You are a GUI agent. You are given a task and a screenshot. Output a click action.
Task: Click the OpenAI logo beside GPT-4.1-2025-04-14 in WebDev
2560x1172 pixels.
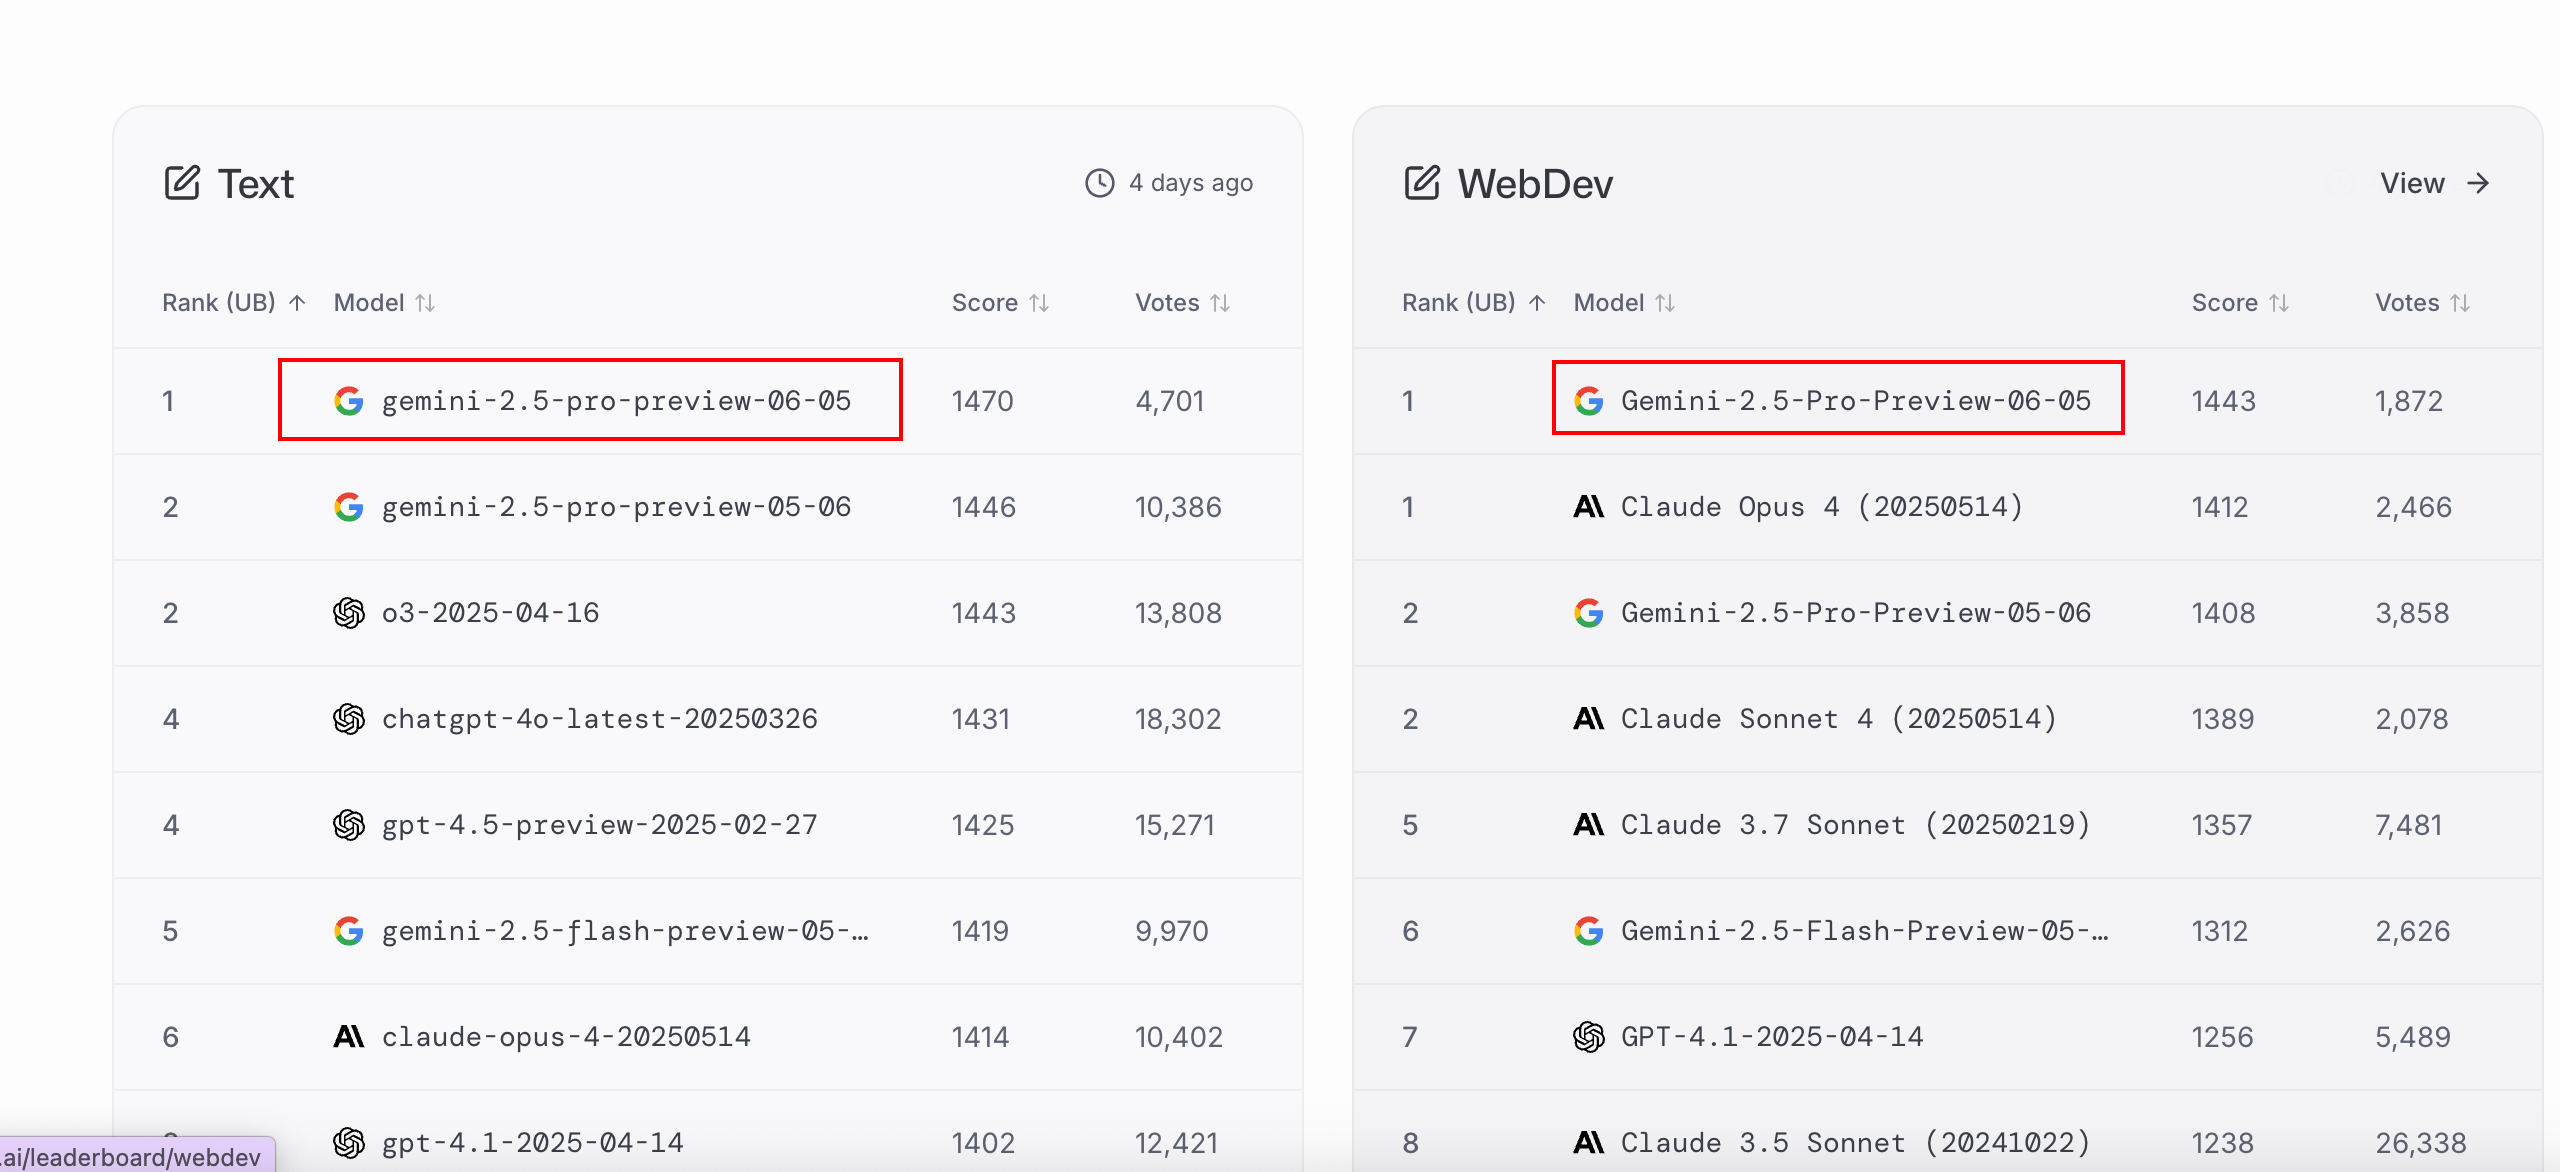[1589, 1037]
